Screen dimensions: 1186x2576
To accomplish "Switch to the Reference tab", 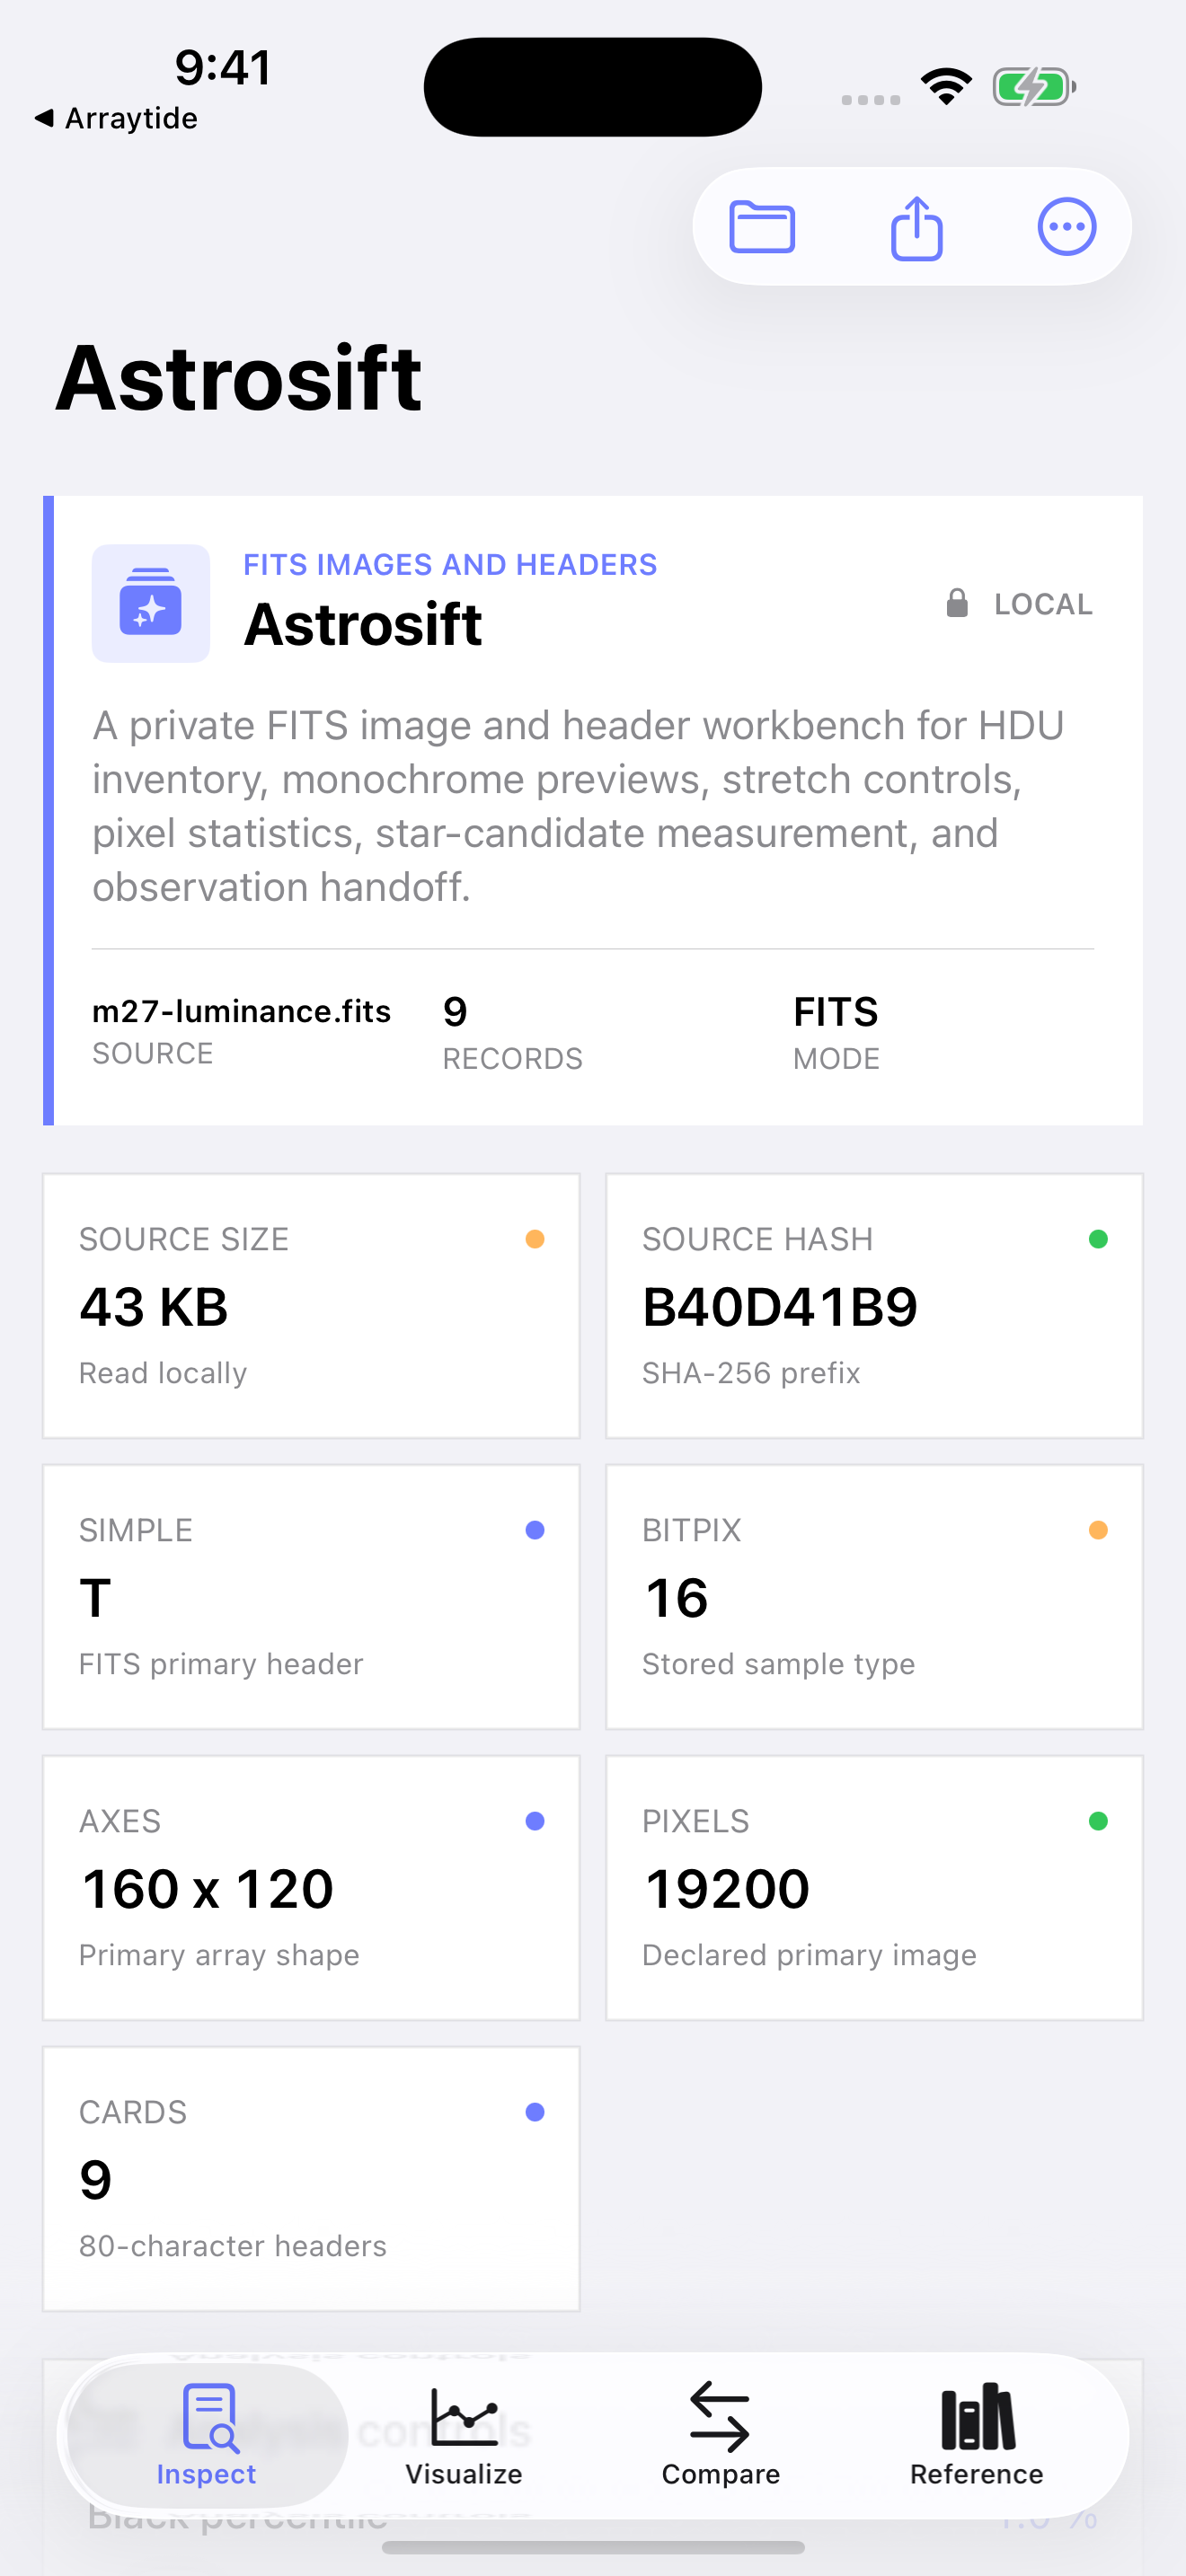I will 977,2436.
